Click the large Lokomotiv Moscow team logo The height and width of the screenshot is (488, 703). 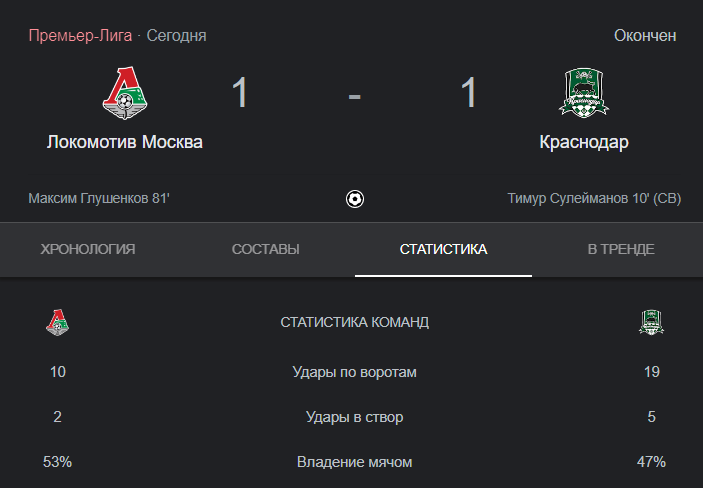coord(125,93)
